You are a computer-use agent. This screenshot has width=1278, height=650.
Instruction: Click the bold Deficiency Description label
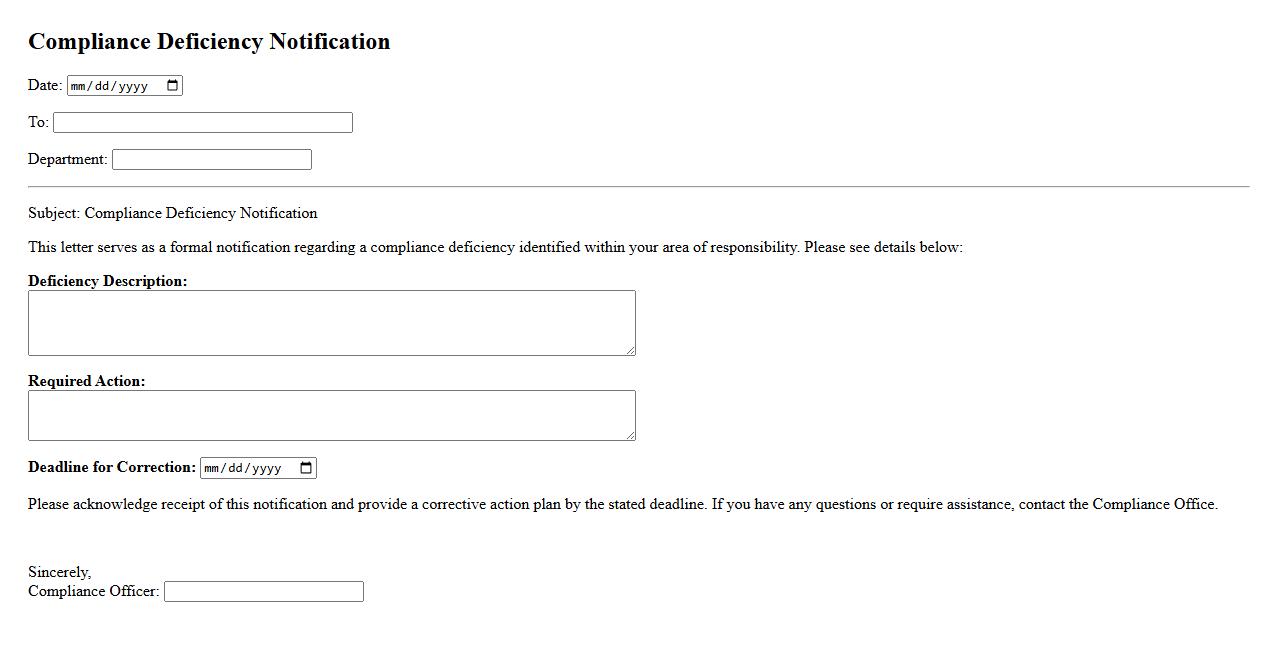[x=107, y=281]
